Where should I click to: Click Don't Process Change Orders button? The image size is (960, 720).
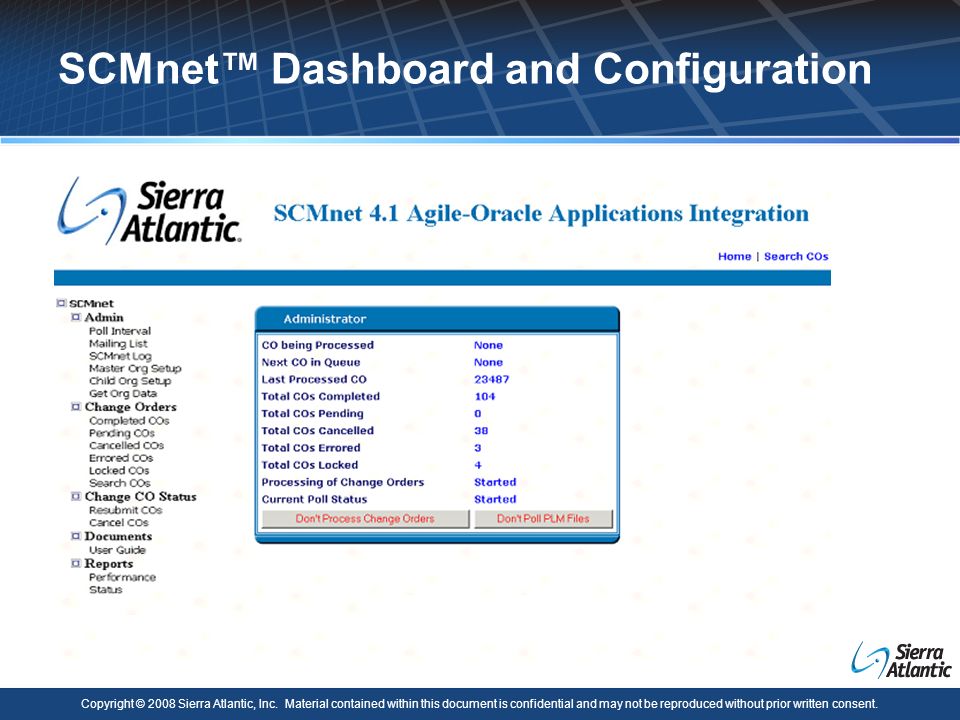[x=365, y=519]
